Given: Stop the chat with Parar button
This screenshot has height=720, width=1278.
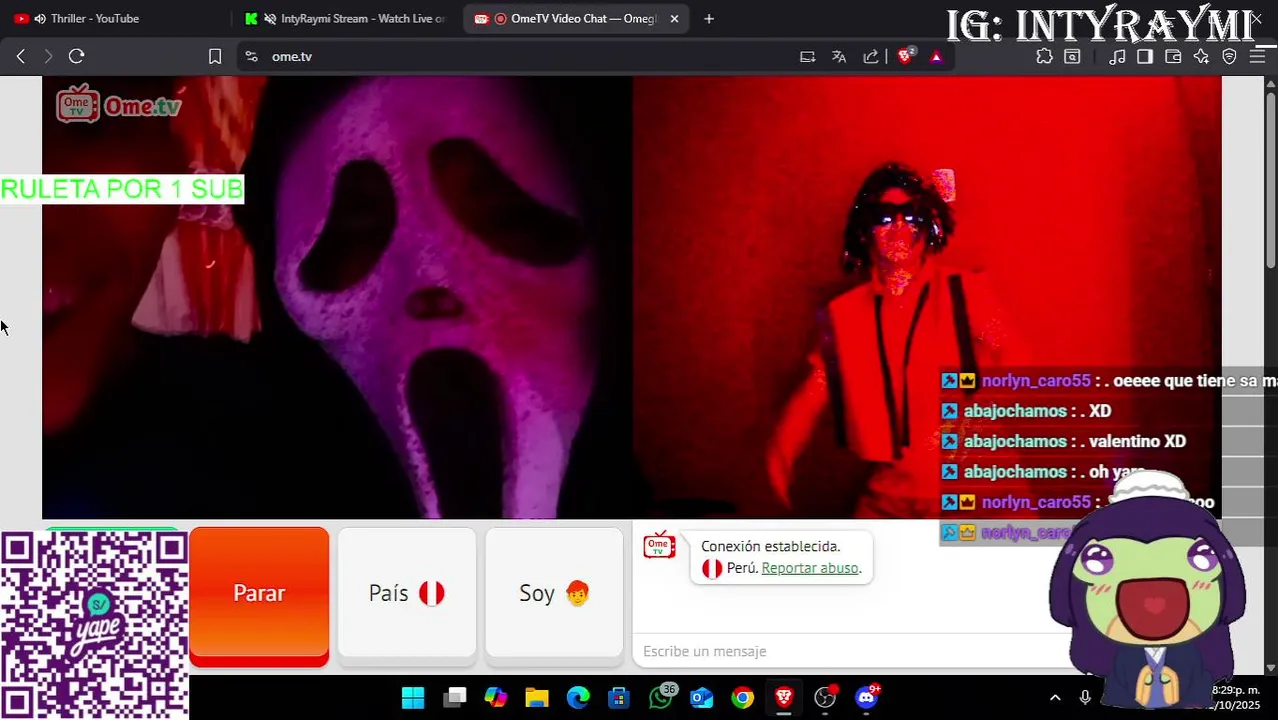Looking at the screenshot, I should [x=259, y=595].
